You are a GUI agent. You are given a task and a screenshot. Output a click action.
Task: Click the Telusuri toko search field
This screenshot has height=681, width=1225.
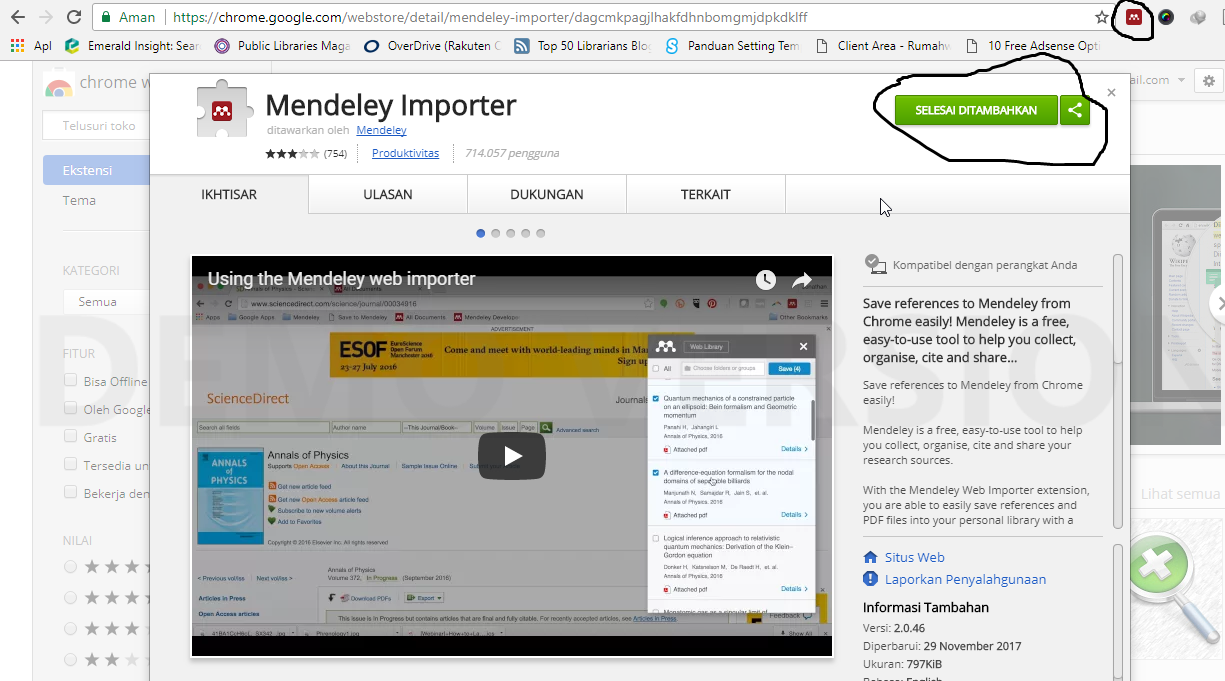[x=96, y=126]
